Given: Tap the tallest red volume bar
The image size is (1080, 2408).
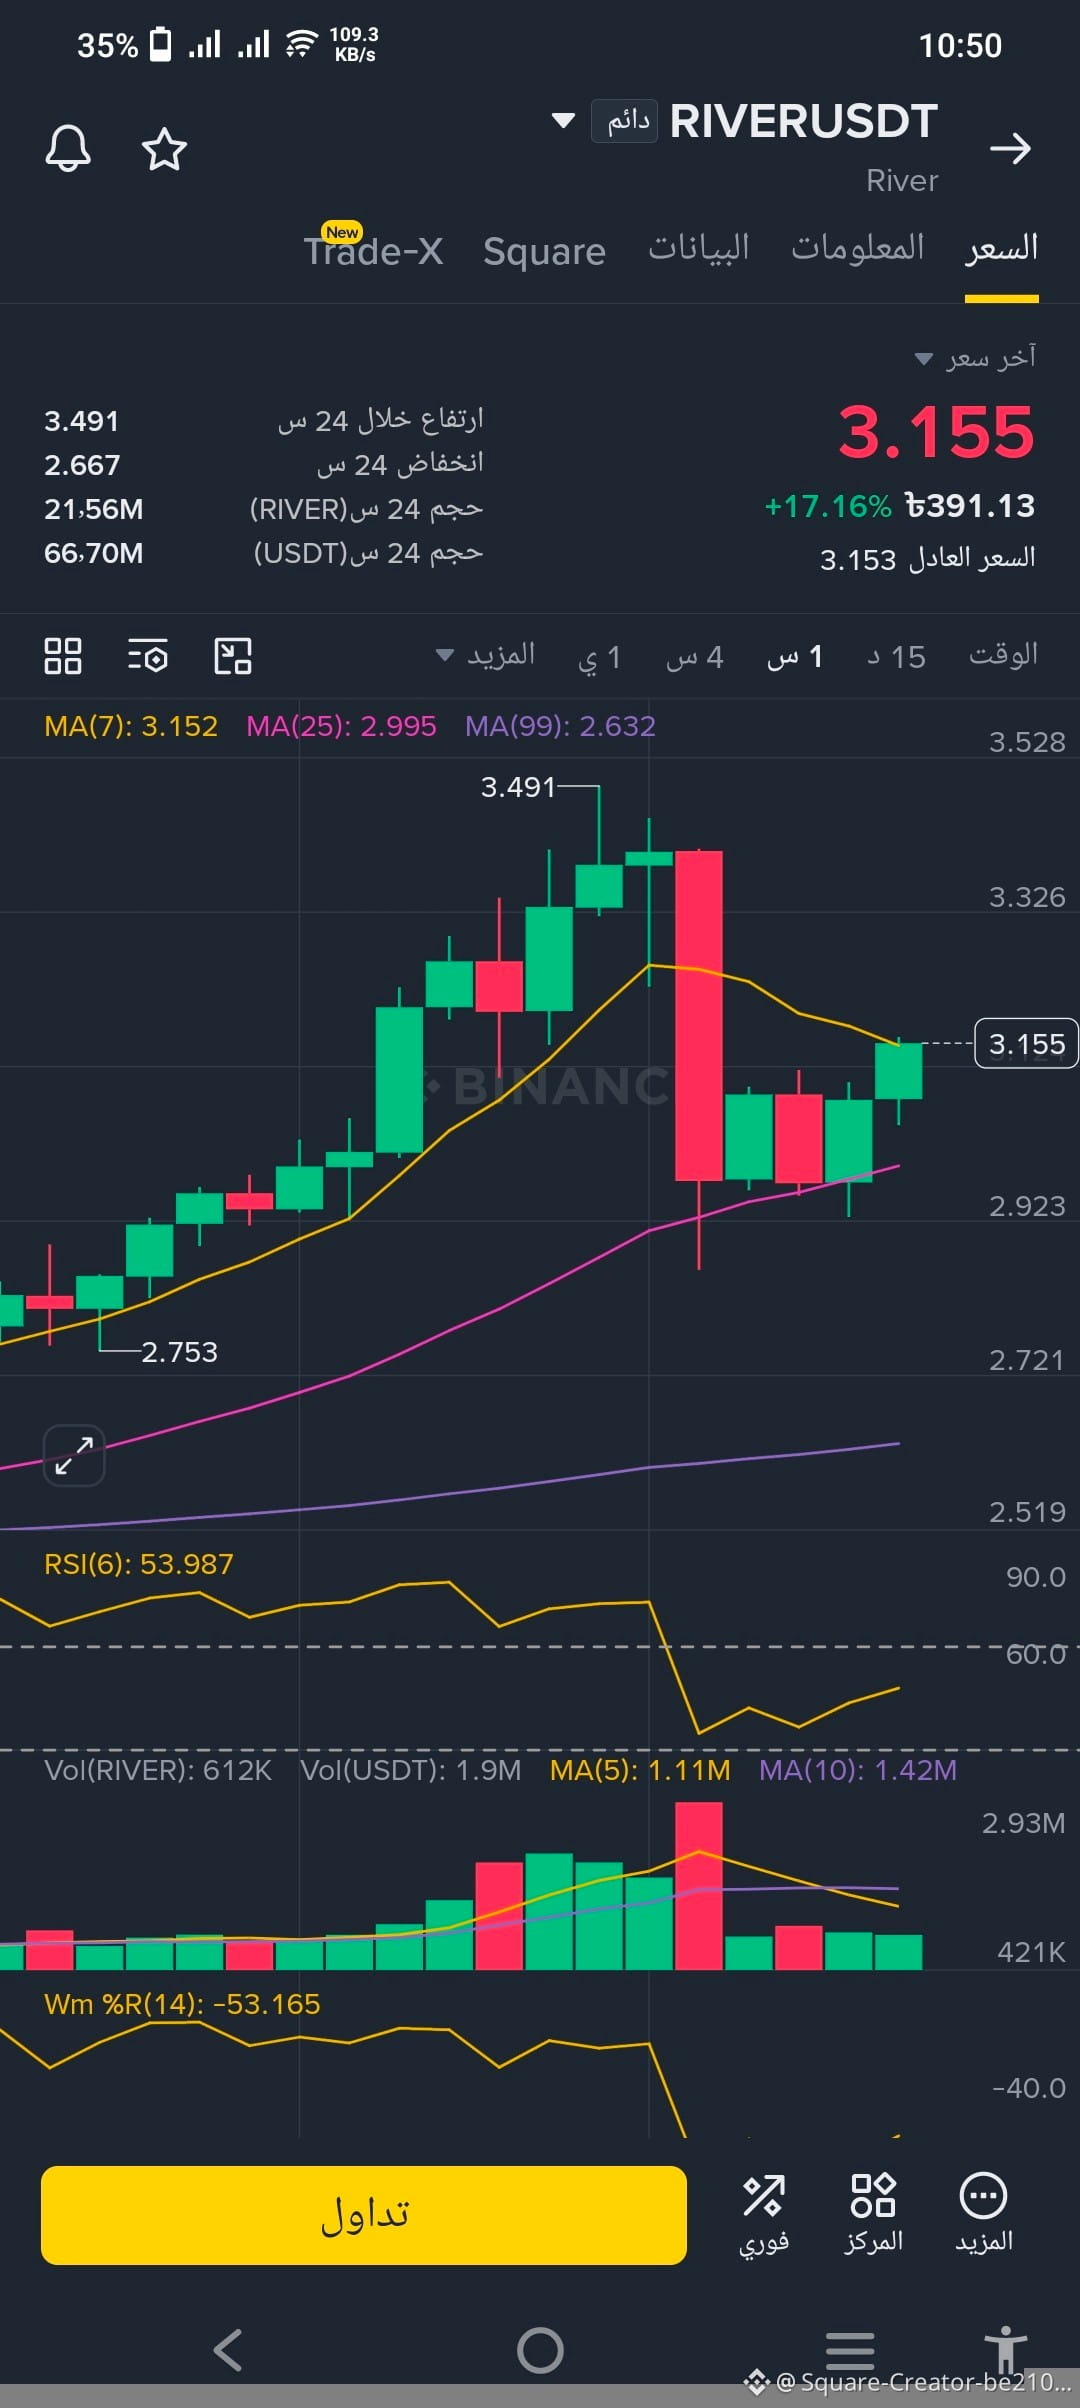Looking at the screenshot, I should 699,1886.
